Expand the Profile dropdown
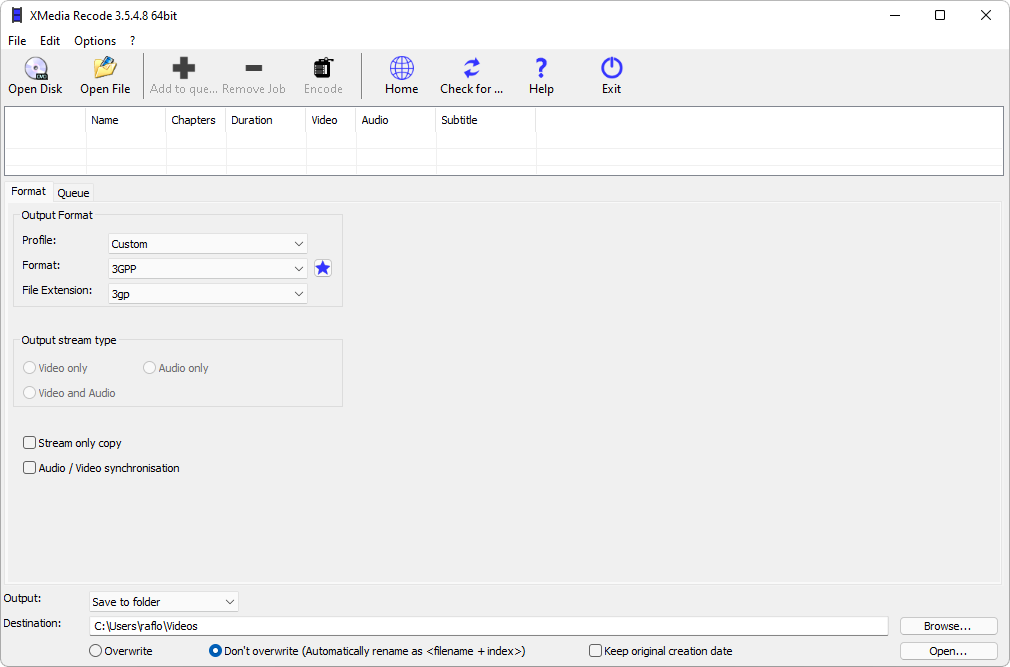 [207, 244]
